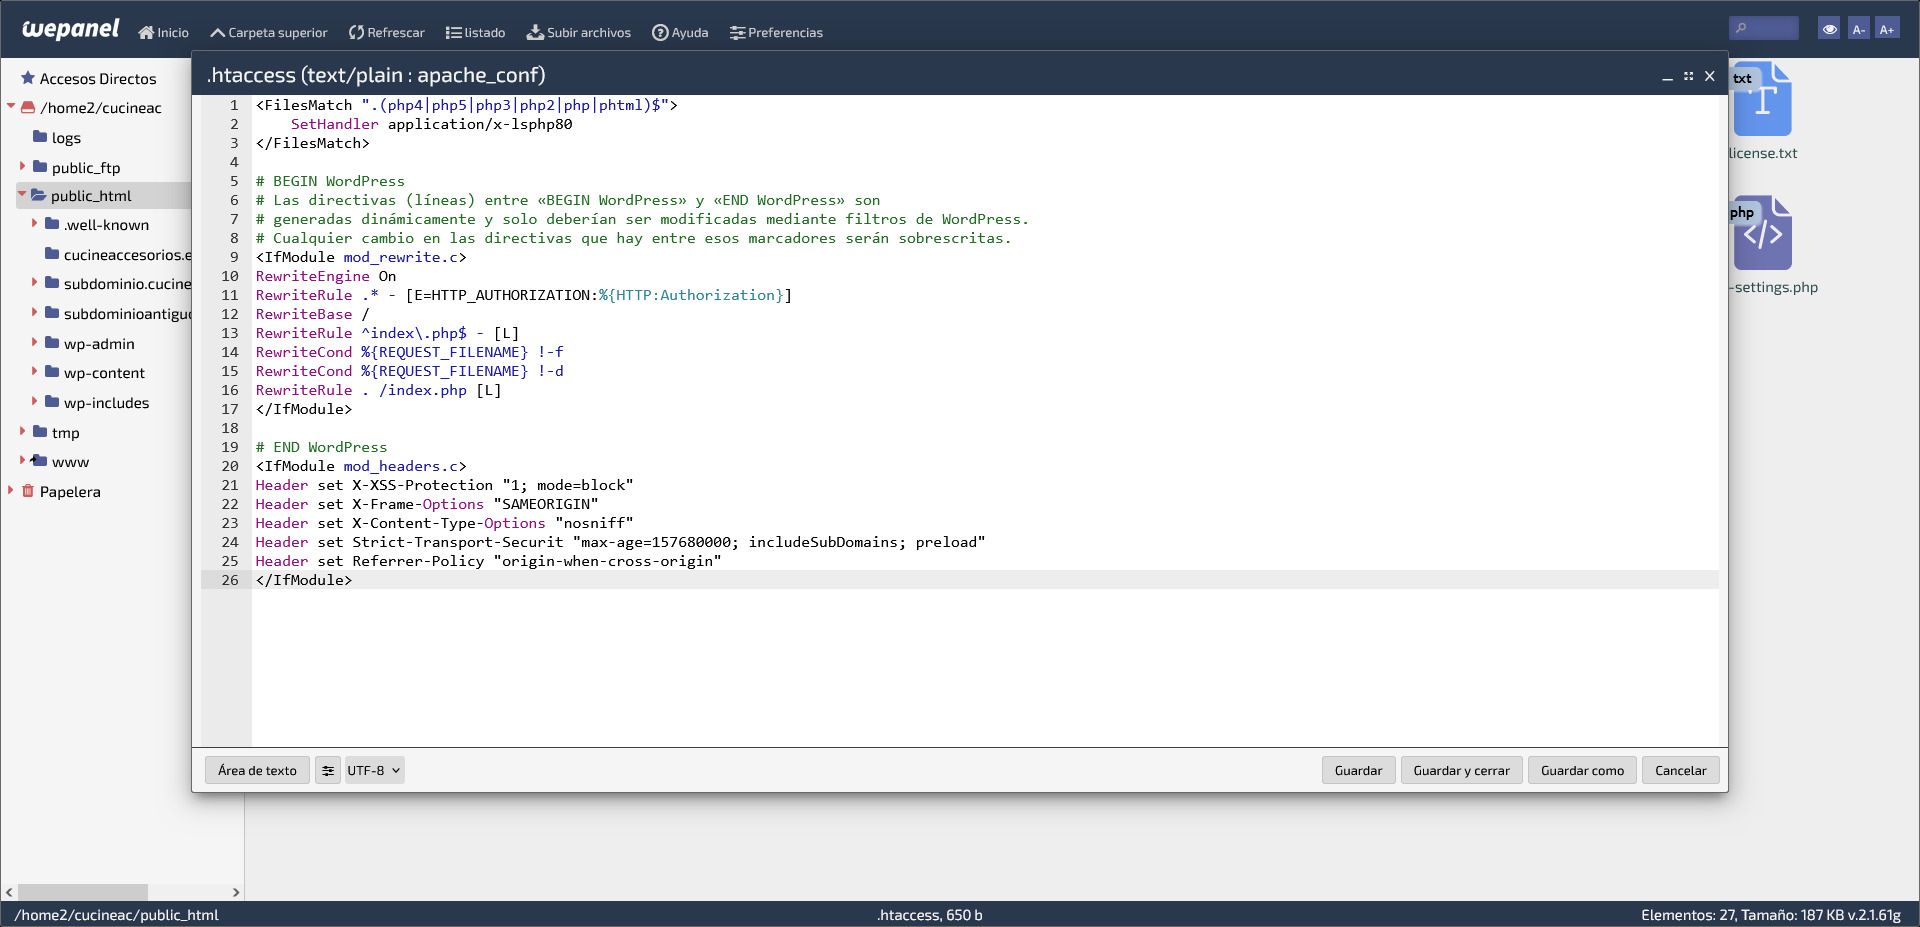1920x927 pixels.
Task: Click the Área de texto button
Action: [x=257, y=770]
